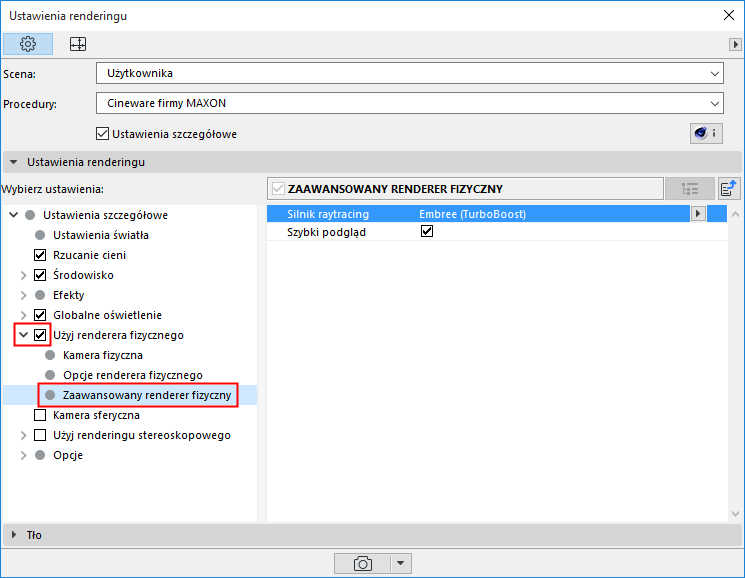Click the list view mode button

[x=690, y=189]
